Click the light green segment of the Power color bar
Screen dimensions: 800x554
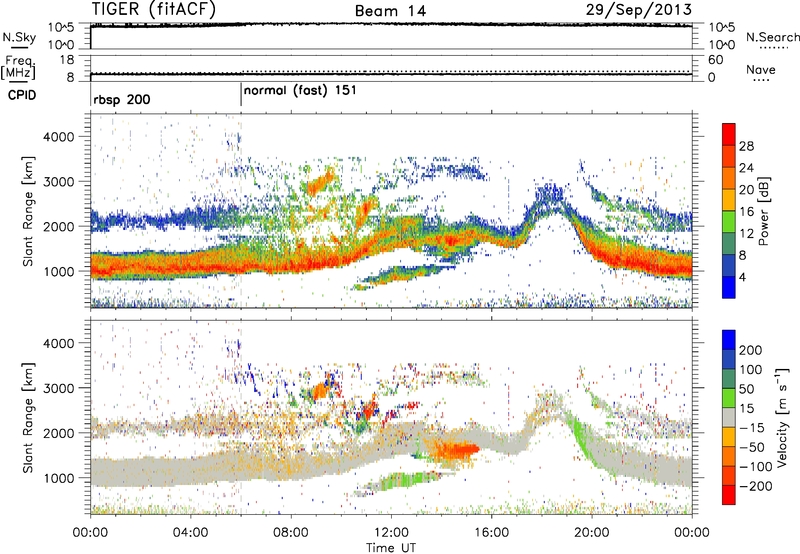729,221
